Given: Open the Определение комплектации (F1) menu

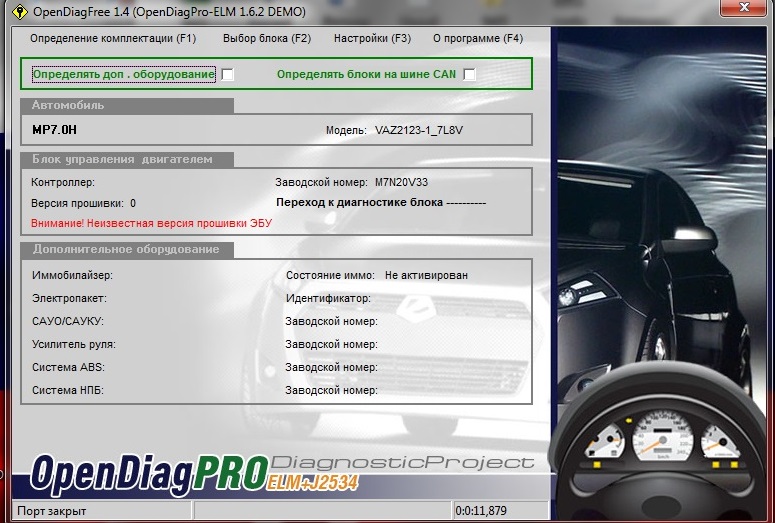Looking at the screenshot, I should click(x=113, y=39).
